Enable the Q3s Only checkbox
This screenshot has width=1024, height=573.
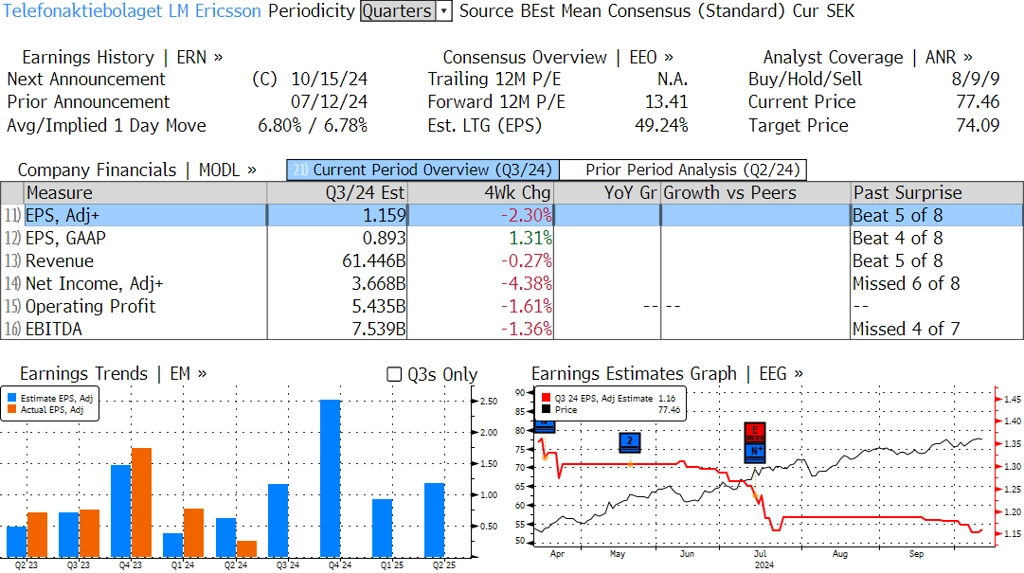coord(394,374)
